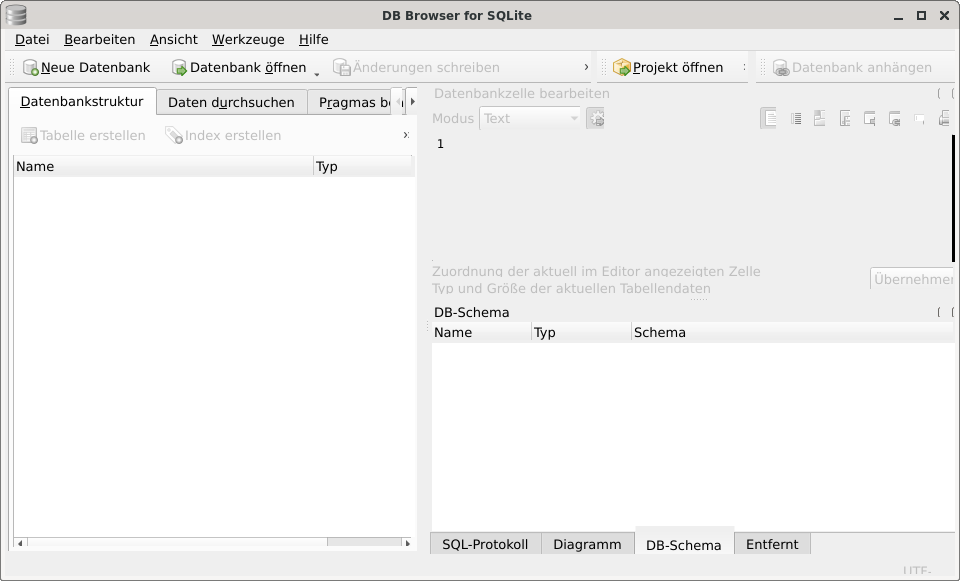Screen dimensions: 960x581
Task: Open the Datei menu
Action: click(x=32, y=40)
